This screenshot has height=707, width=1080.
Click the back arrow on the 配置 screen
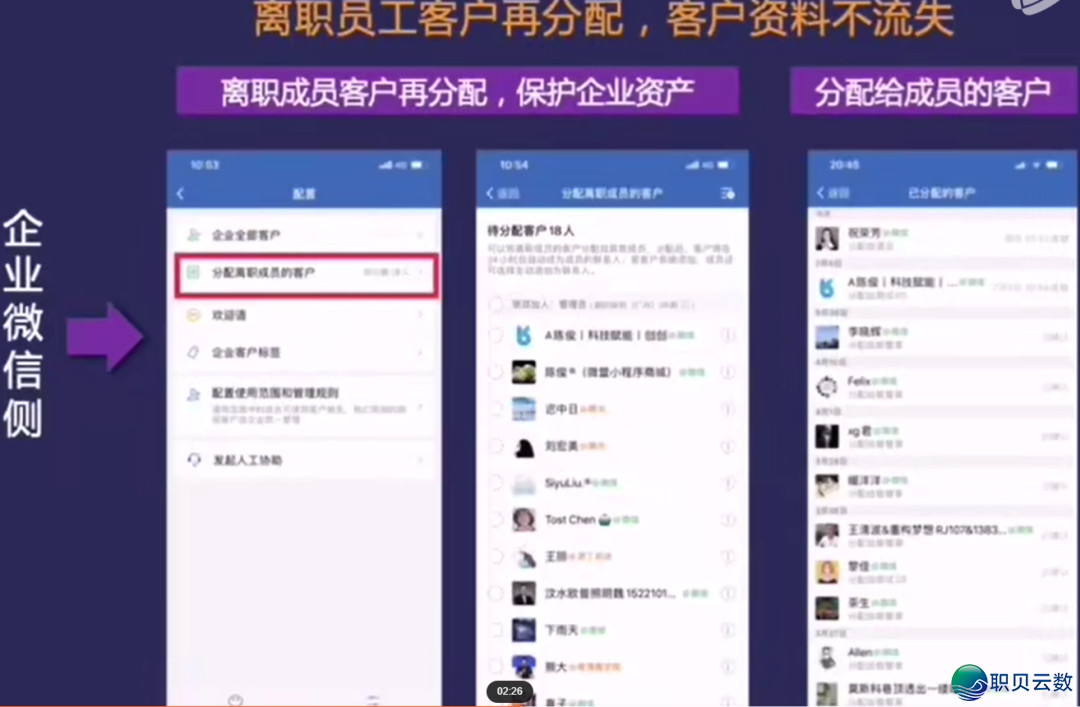tap(181, 191)
